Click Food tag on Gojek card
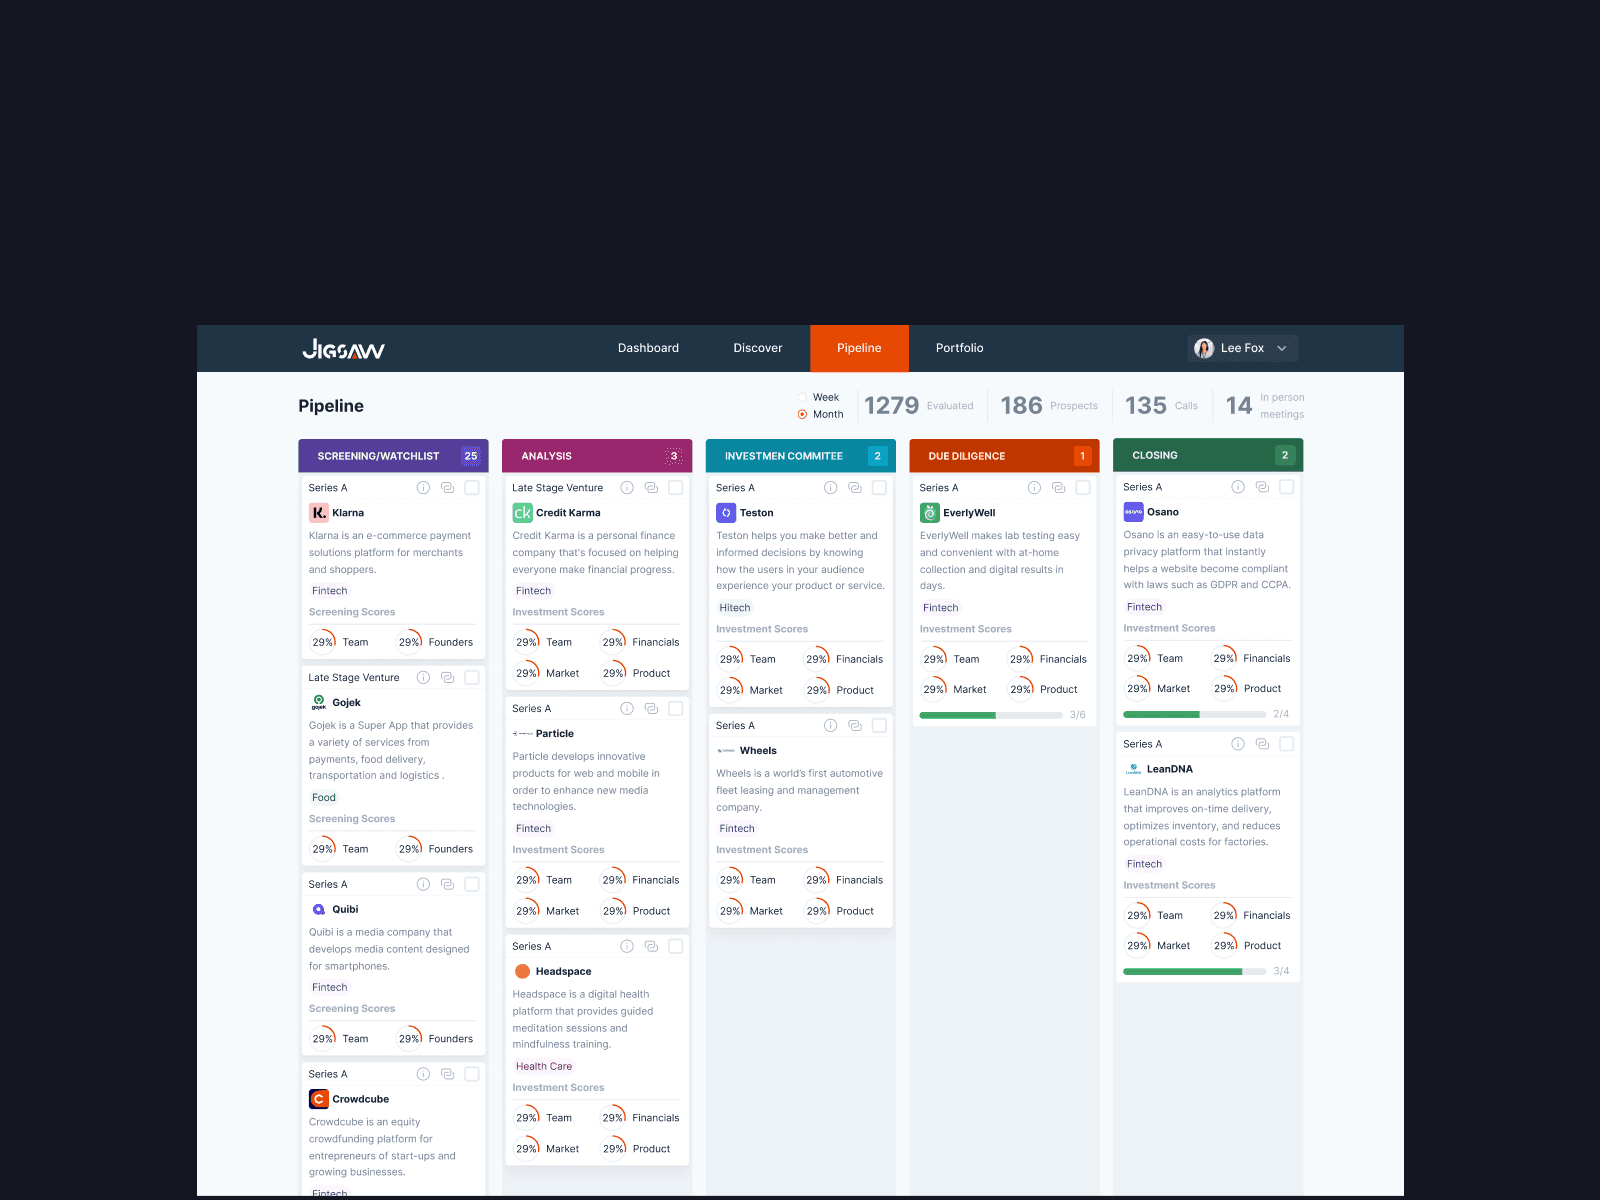1600x1200 pixels. tap(324, 798)
